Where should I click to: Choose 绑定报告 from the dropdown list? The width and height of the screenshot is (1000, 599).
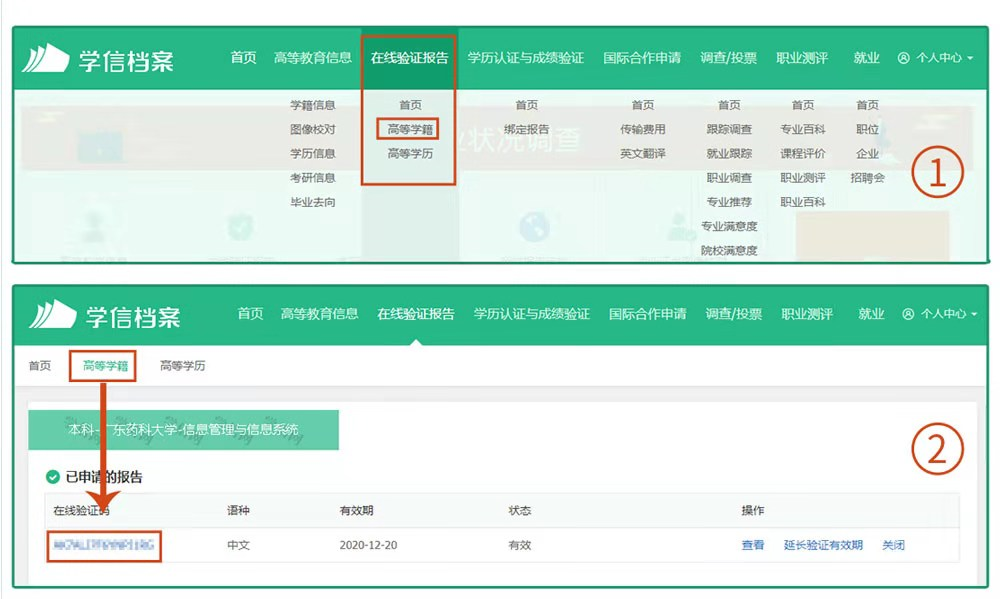pyautogui.click(x=526, y=129)
